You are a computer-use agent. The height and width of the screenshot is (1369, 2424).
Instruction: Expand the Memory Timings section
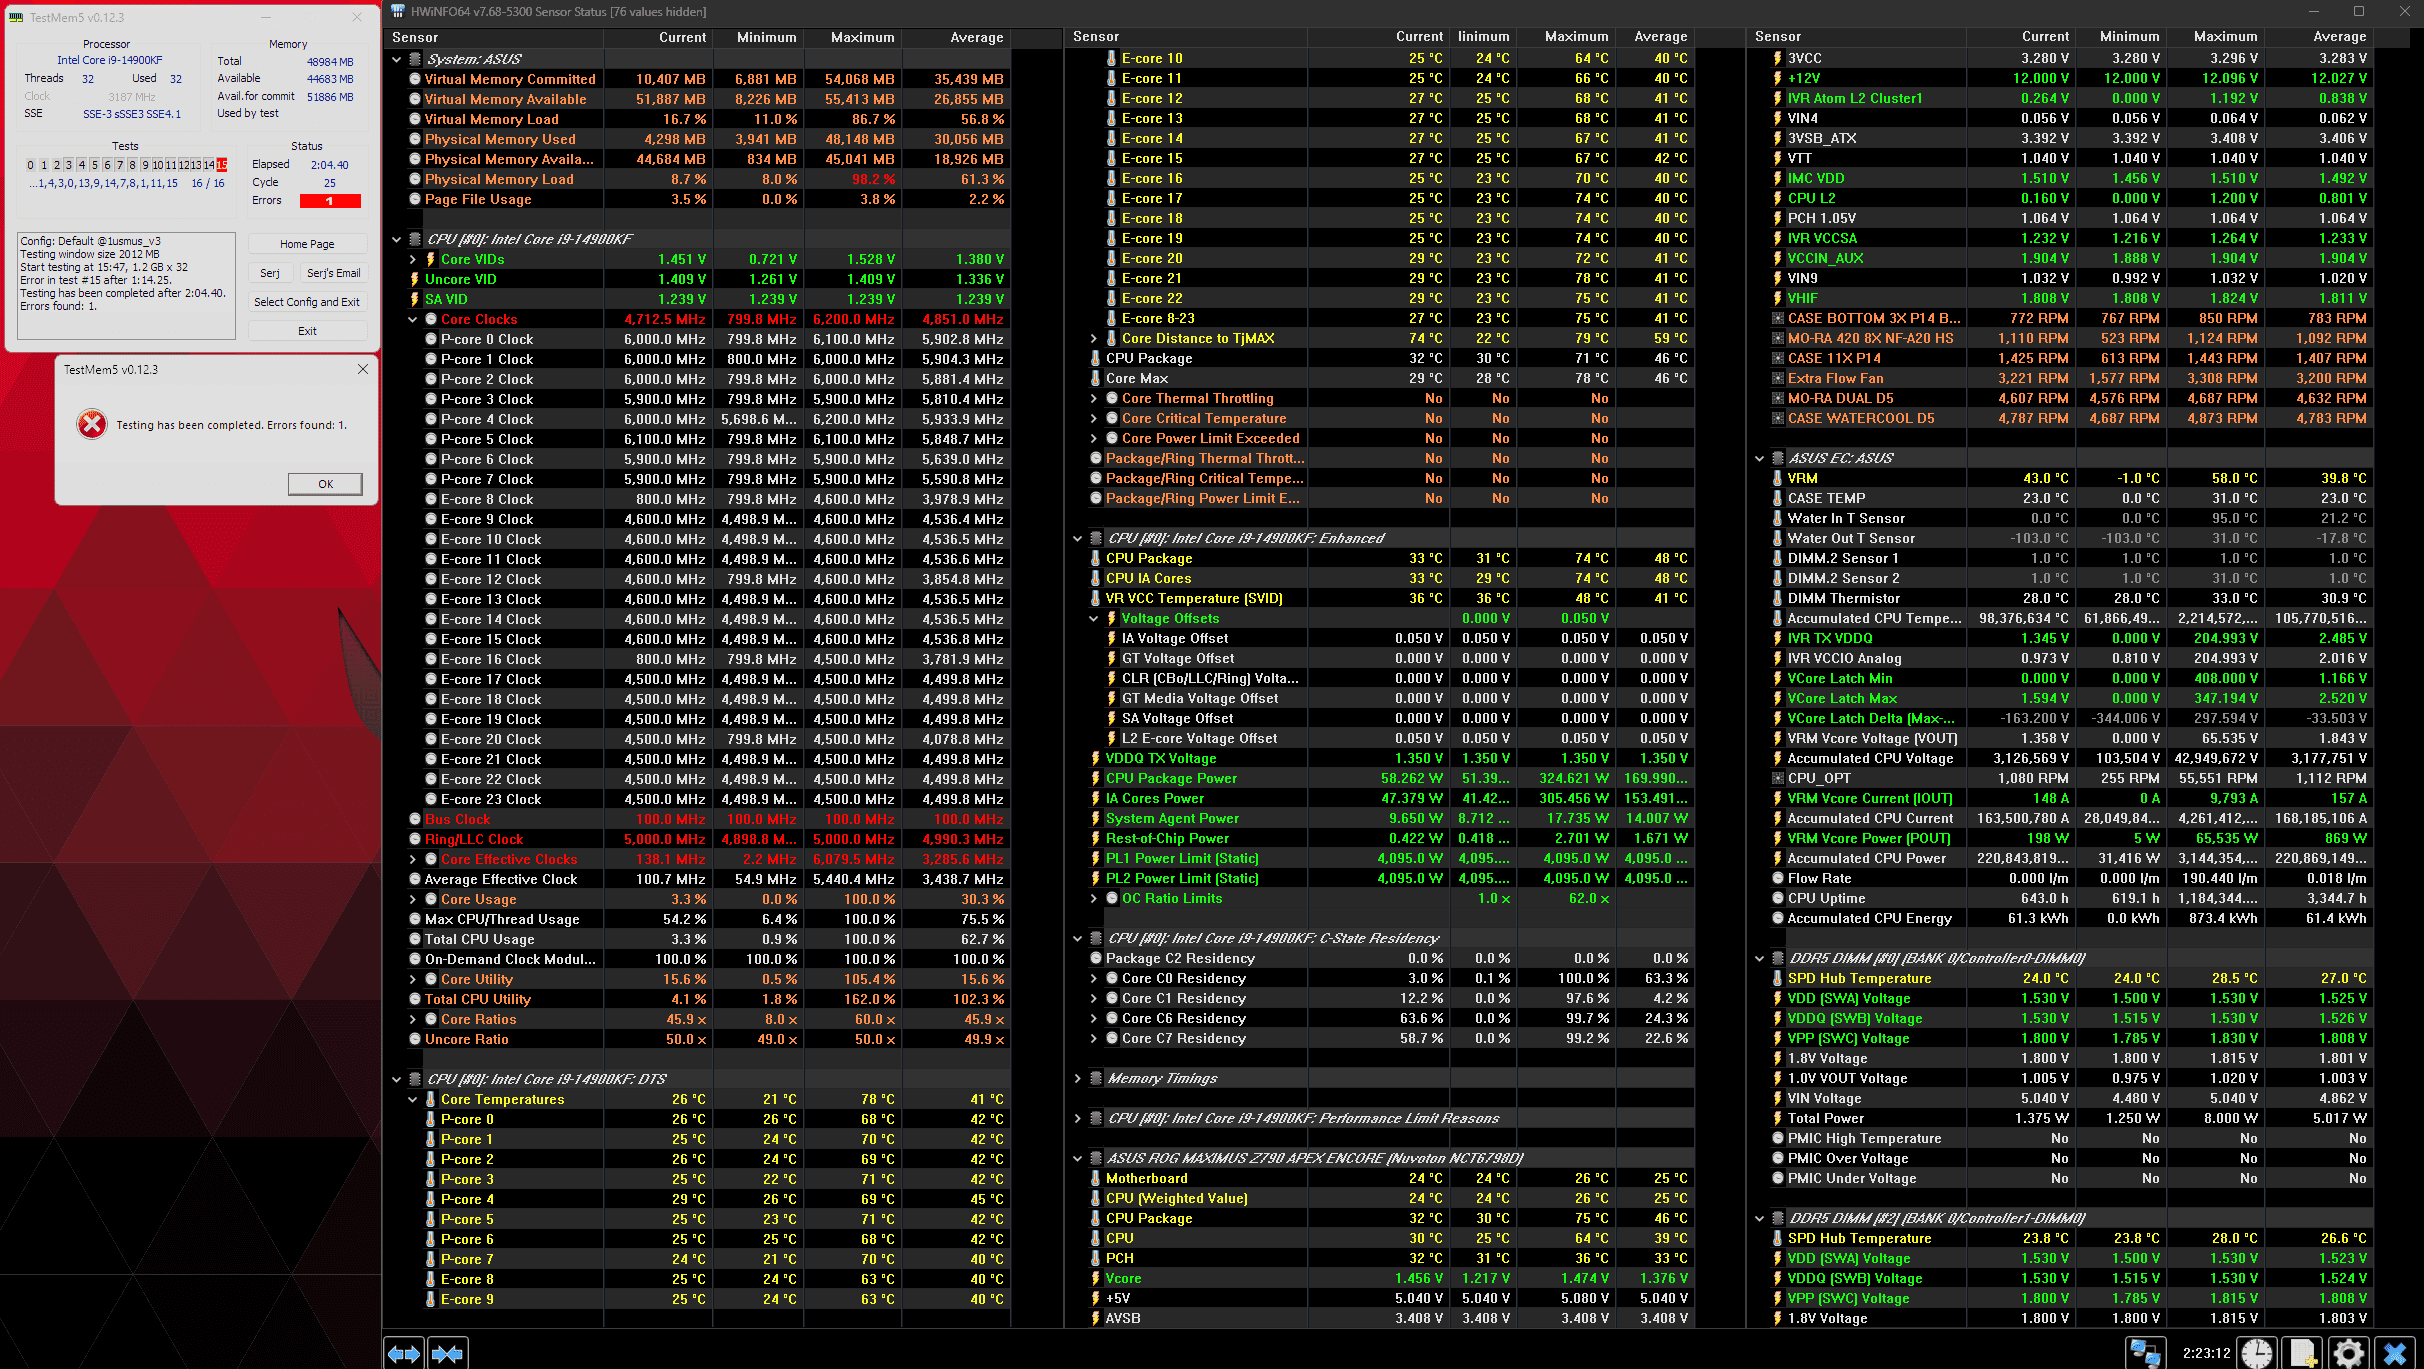(x=1077, y=1078)
